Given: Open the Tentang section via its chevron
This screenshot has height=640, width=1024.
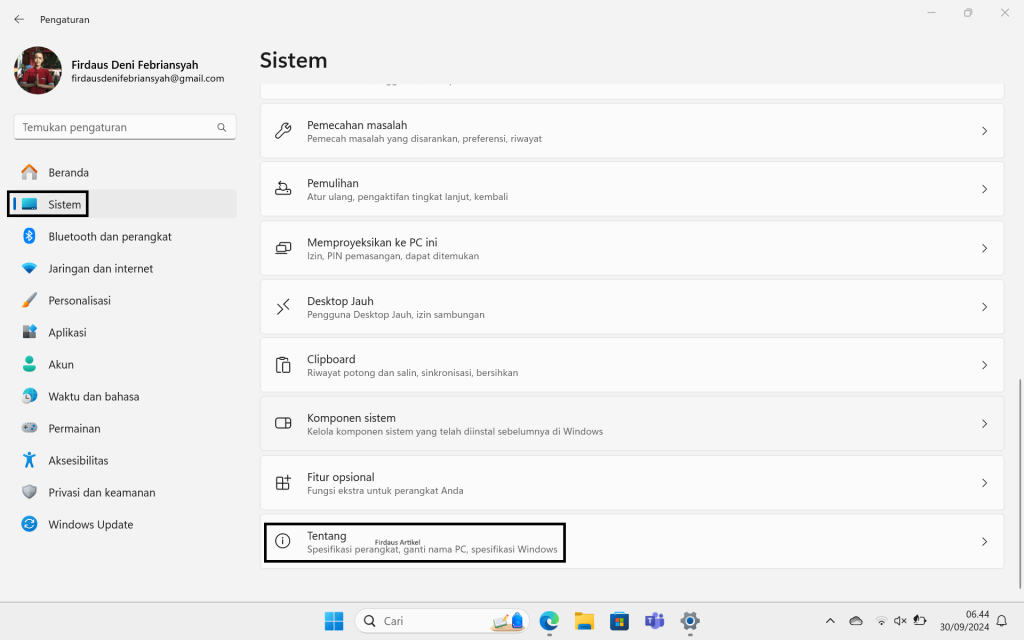Looking at the screenshot, I should click(983, 541).
